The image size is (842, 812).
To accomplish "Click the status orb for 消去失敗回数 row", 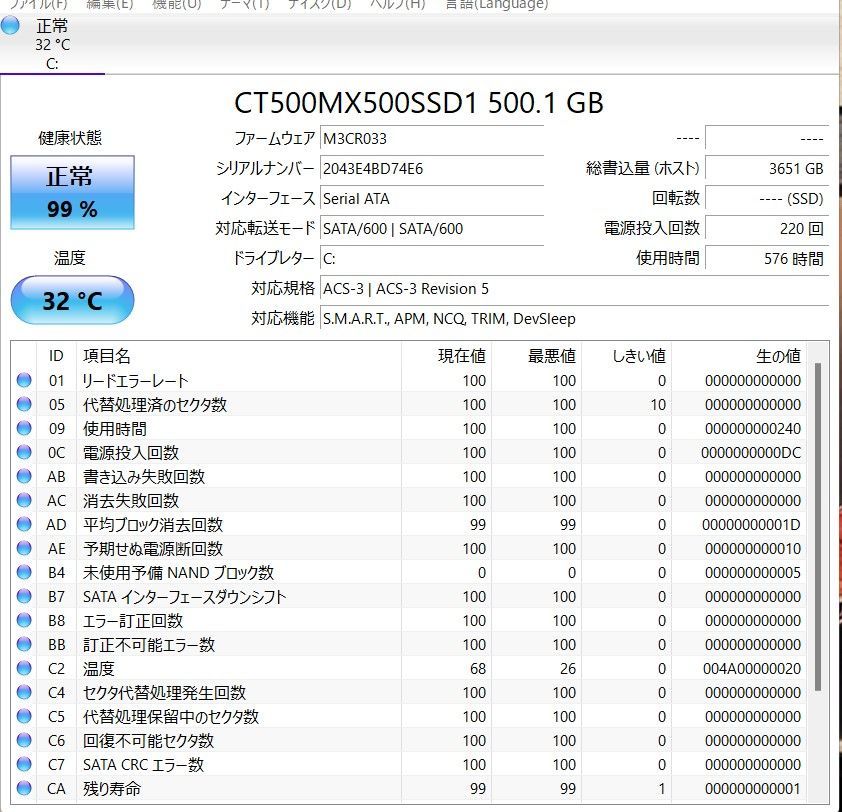I will [24, 501].
